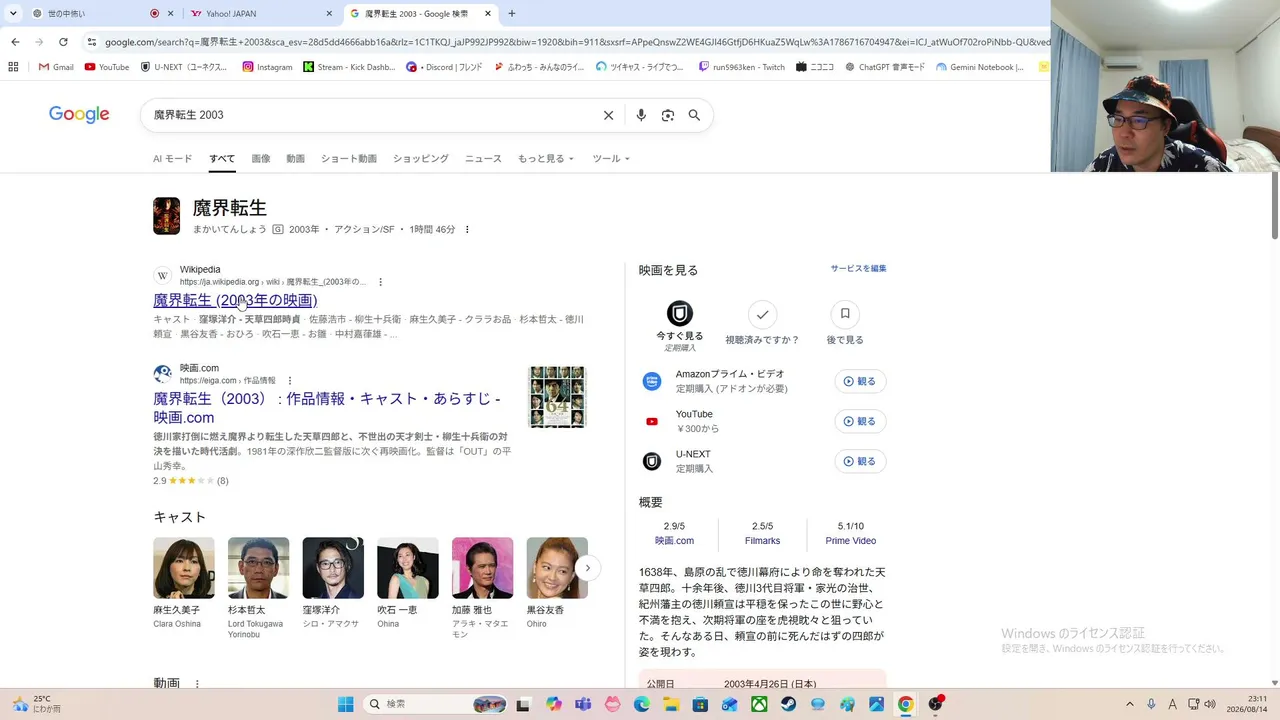Close the Yahoo! JAPAN tab
This screenshot has height=720, width=1280.
pyautogui.click(x=330, y=14)
